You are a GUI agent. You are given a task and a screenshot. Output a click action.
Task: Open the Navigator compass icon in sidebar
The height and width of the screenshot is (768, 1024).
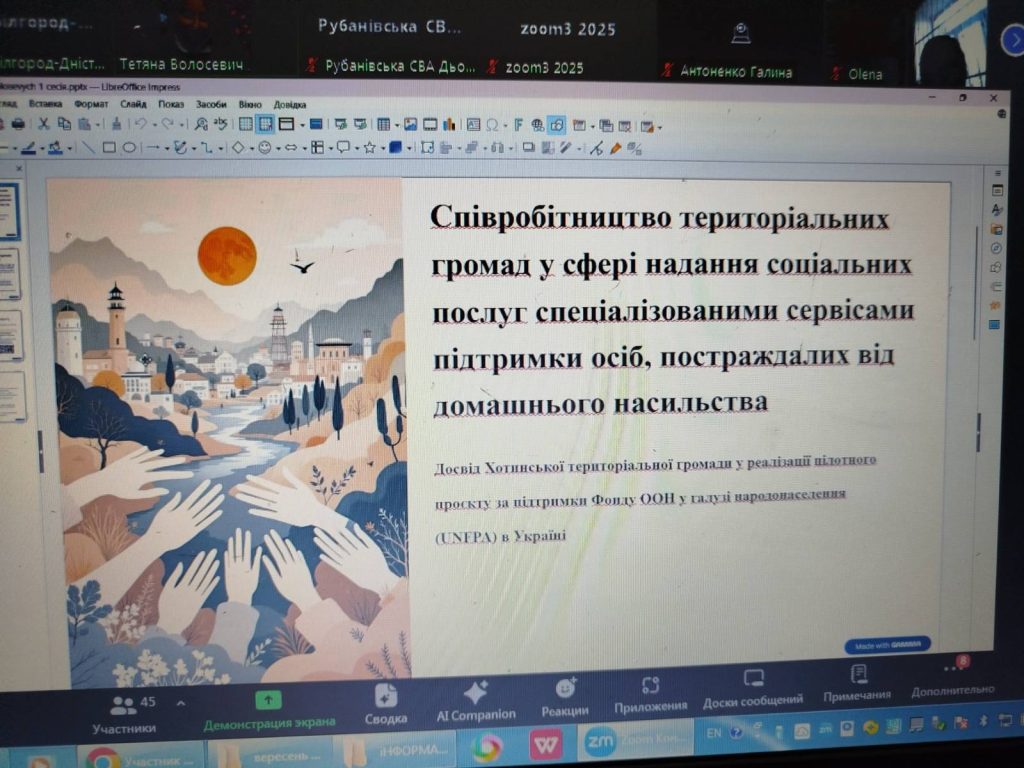coord(996,248)
